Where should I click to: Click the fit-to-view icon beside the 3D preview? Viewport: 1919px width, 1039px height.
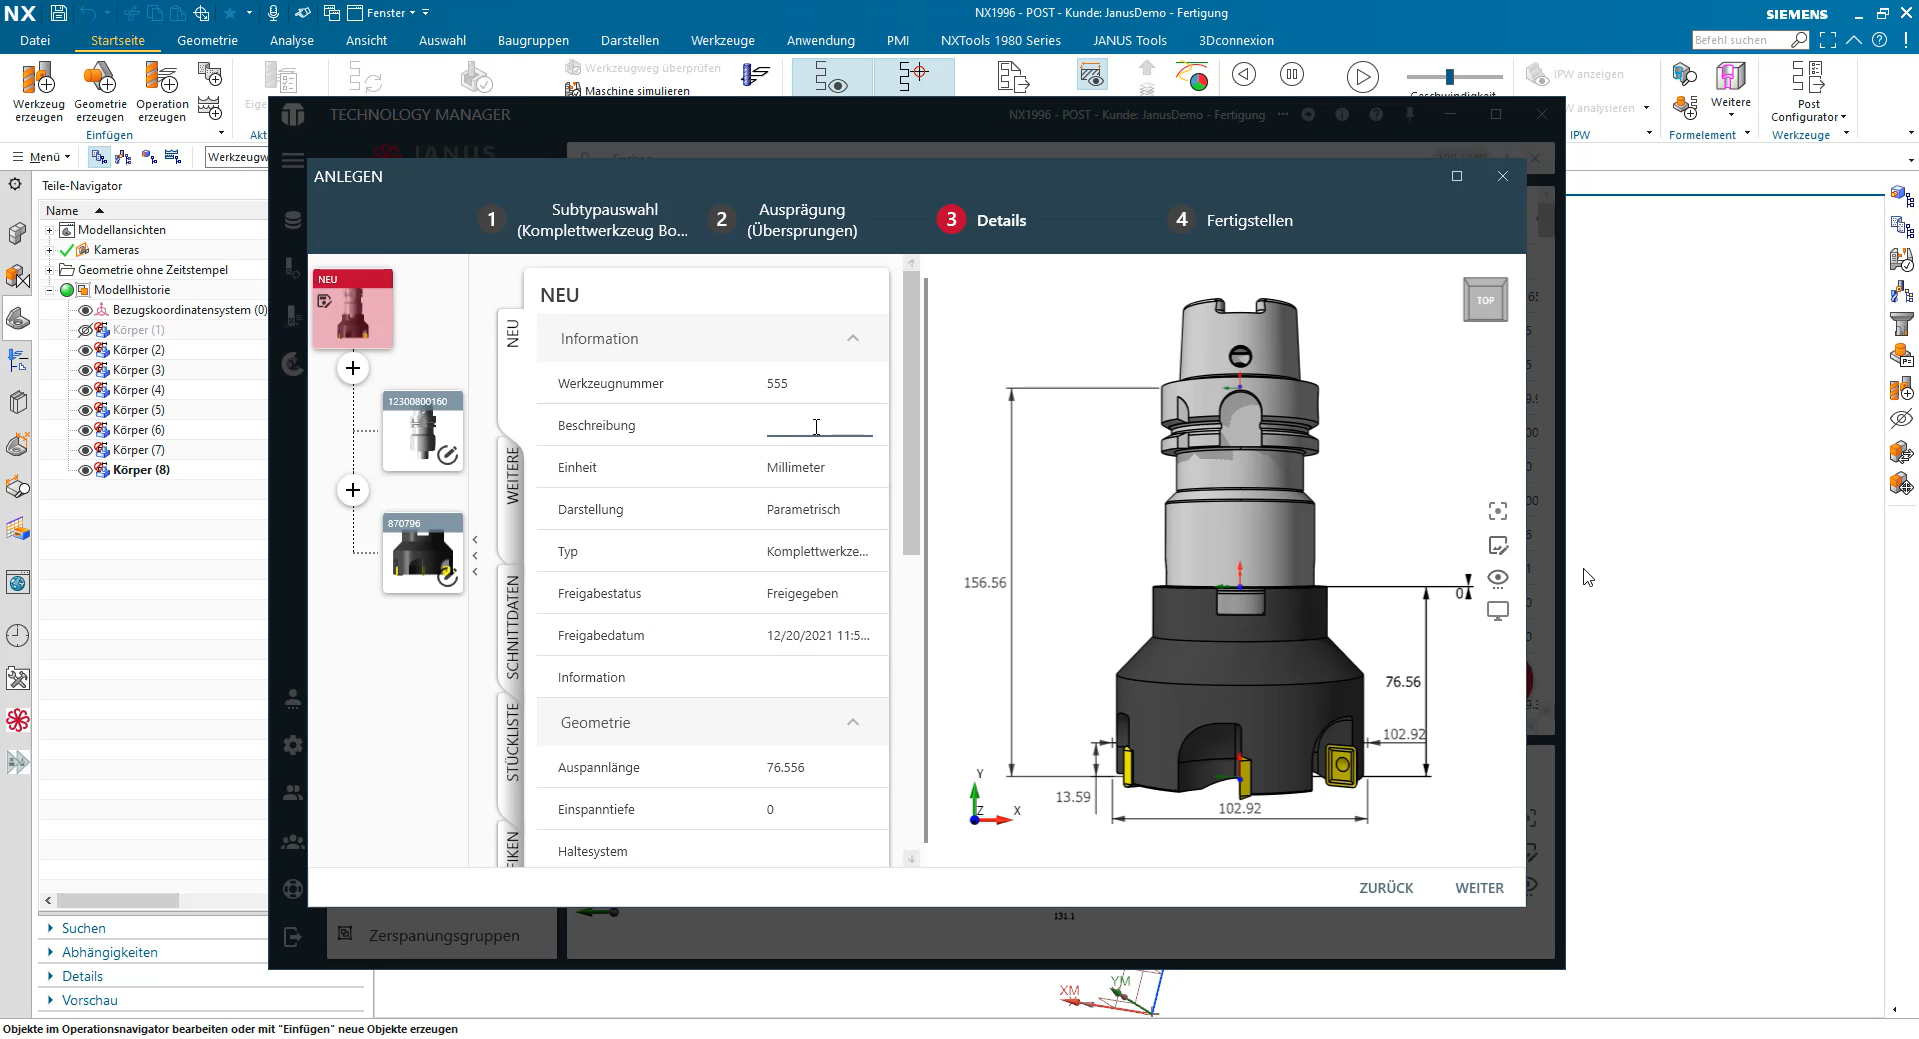click(1497, 512)
